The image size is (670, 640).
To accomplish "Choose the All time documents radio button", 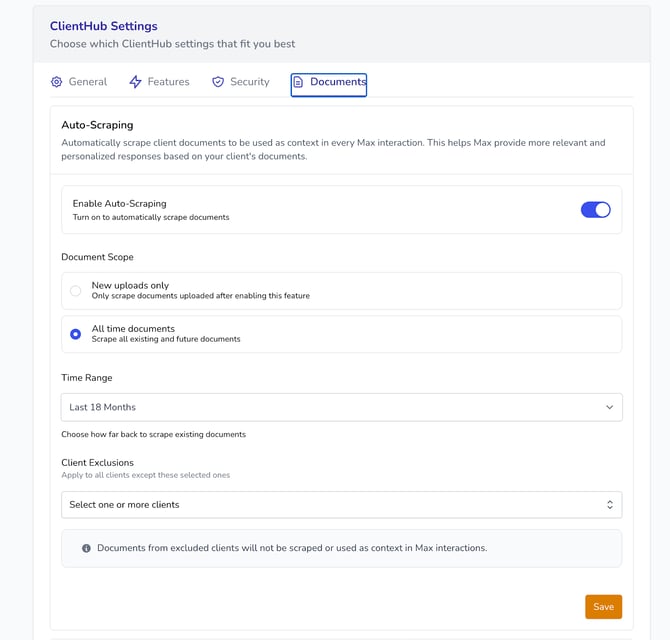I will [76, 334].
